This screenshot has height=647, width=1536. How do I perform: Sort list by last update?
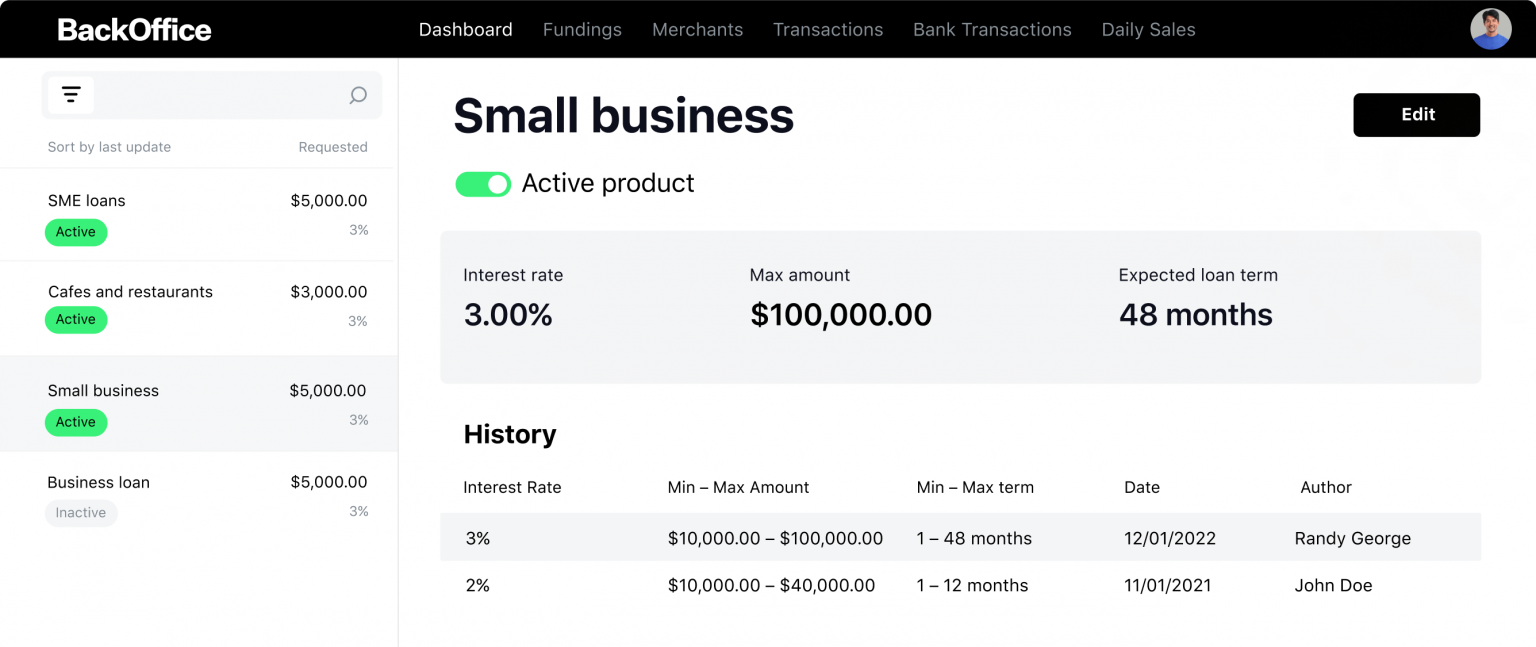[x=109, y=146]
